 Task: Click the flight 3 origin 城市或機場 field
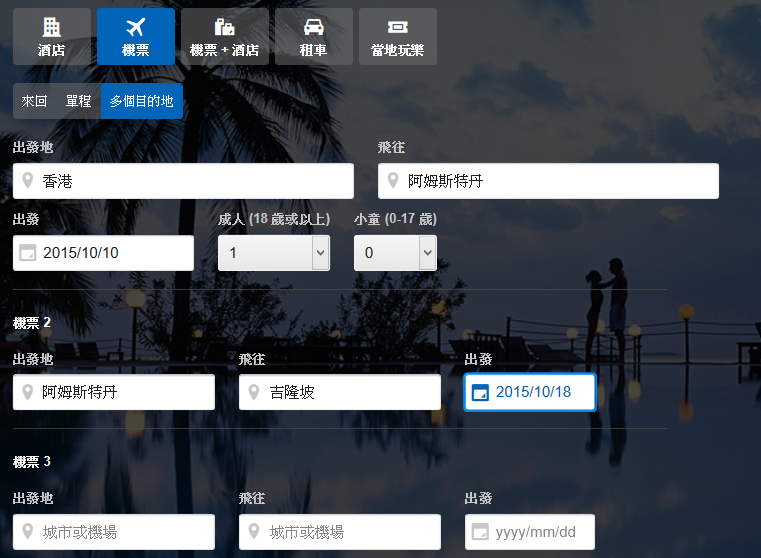click(x=114, y=532)
